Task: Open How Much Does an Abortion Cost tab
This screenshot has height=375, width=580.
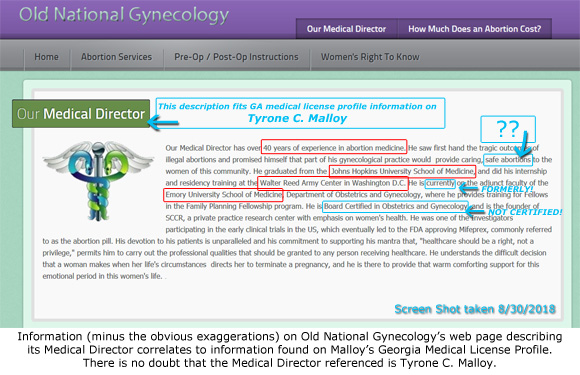Action: (x=475, y=29)
